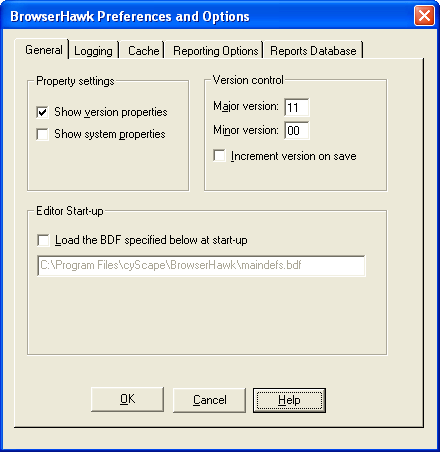Click the maindefs.bdf path text field
The width and height of the screenshot is (440, 452).
coord(201,266)
